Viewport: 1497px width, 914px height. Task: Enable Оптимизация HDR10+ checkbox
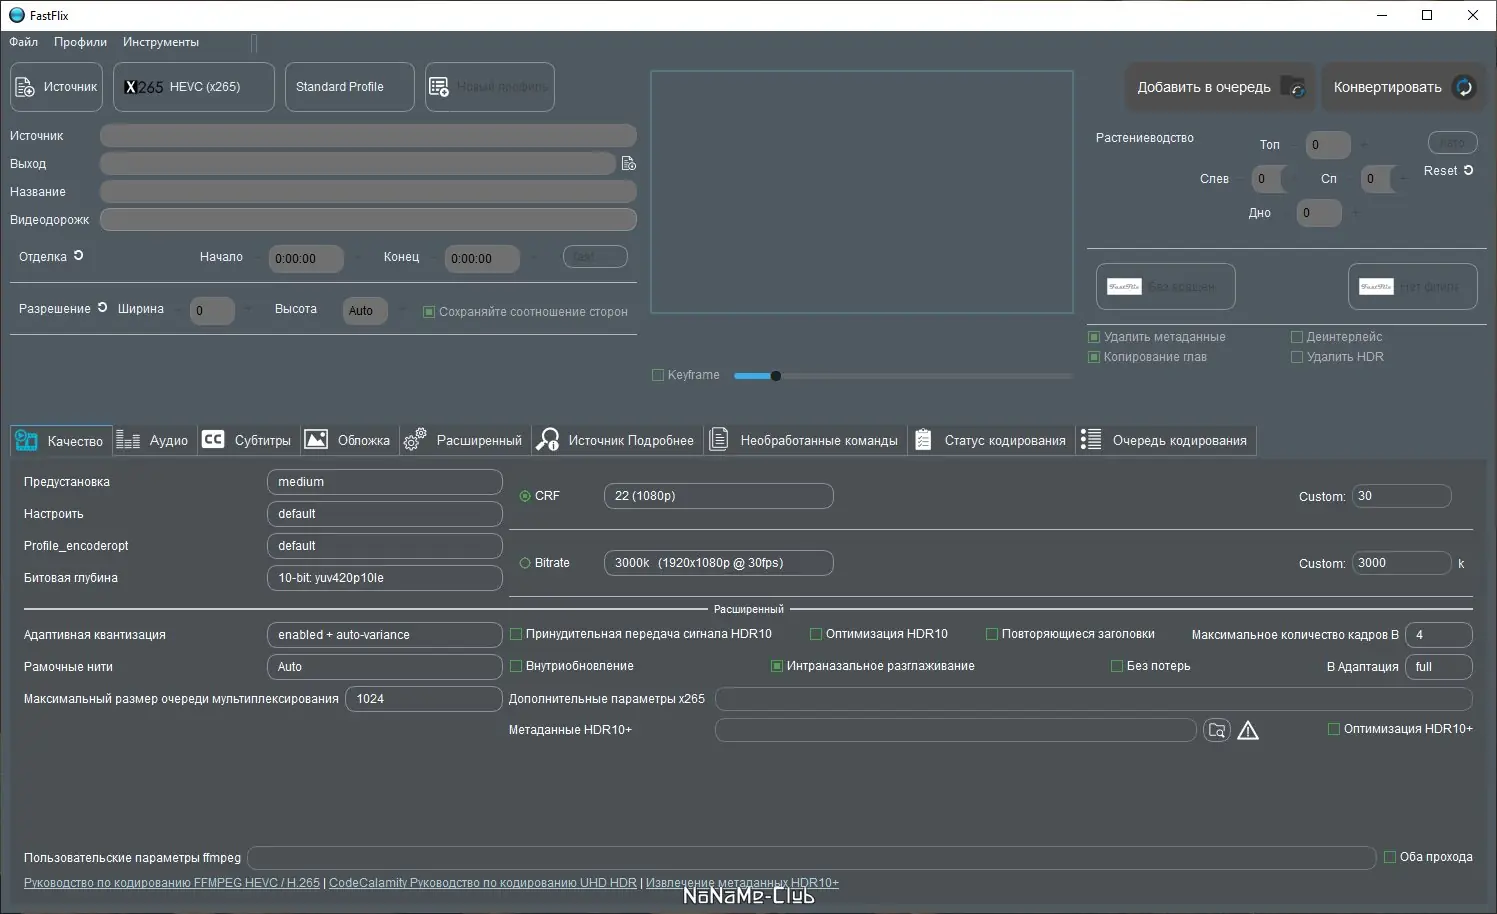(1333, 729)
